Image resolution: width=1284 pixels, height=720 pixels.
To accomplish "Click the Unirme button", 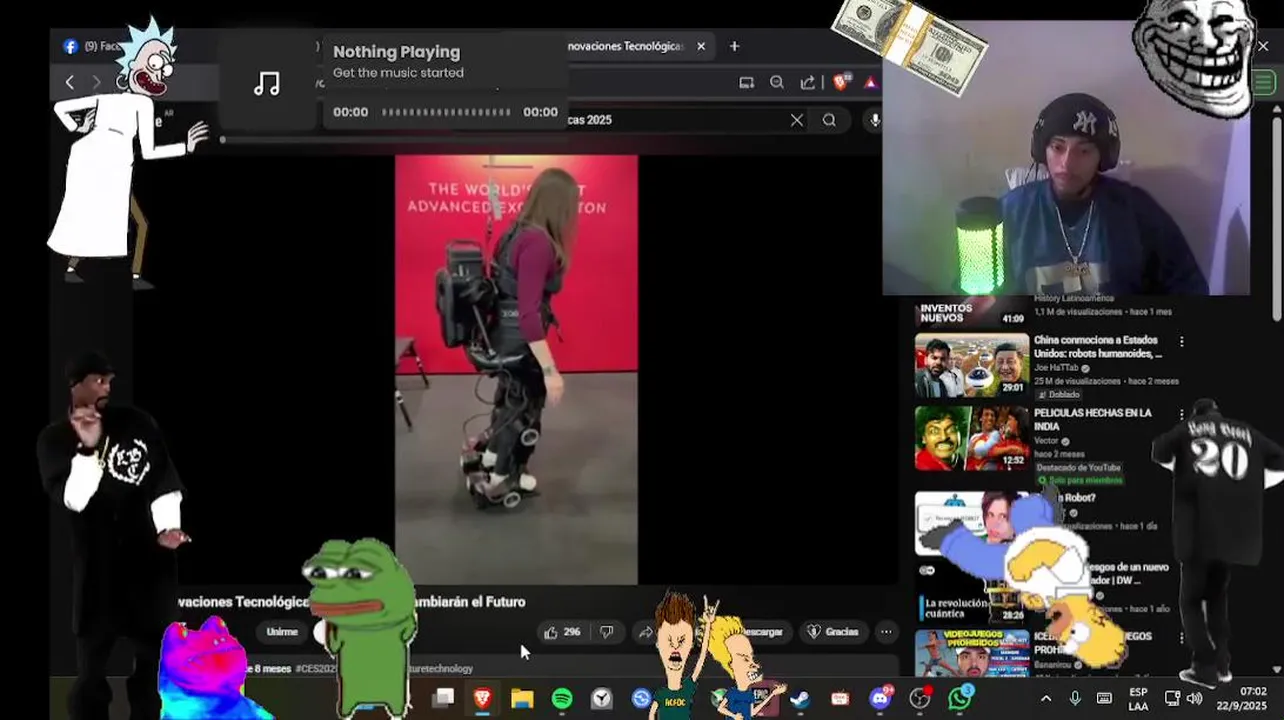I will (282, 632).
